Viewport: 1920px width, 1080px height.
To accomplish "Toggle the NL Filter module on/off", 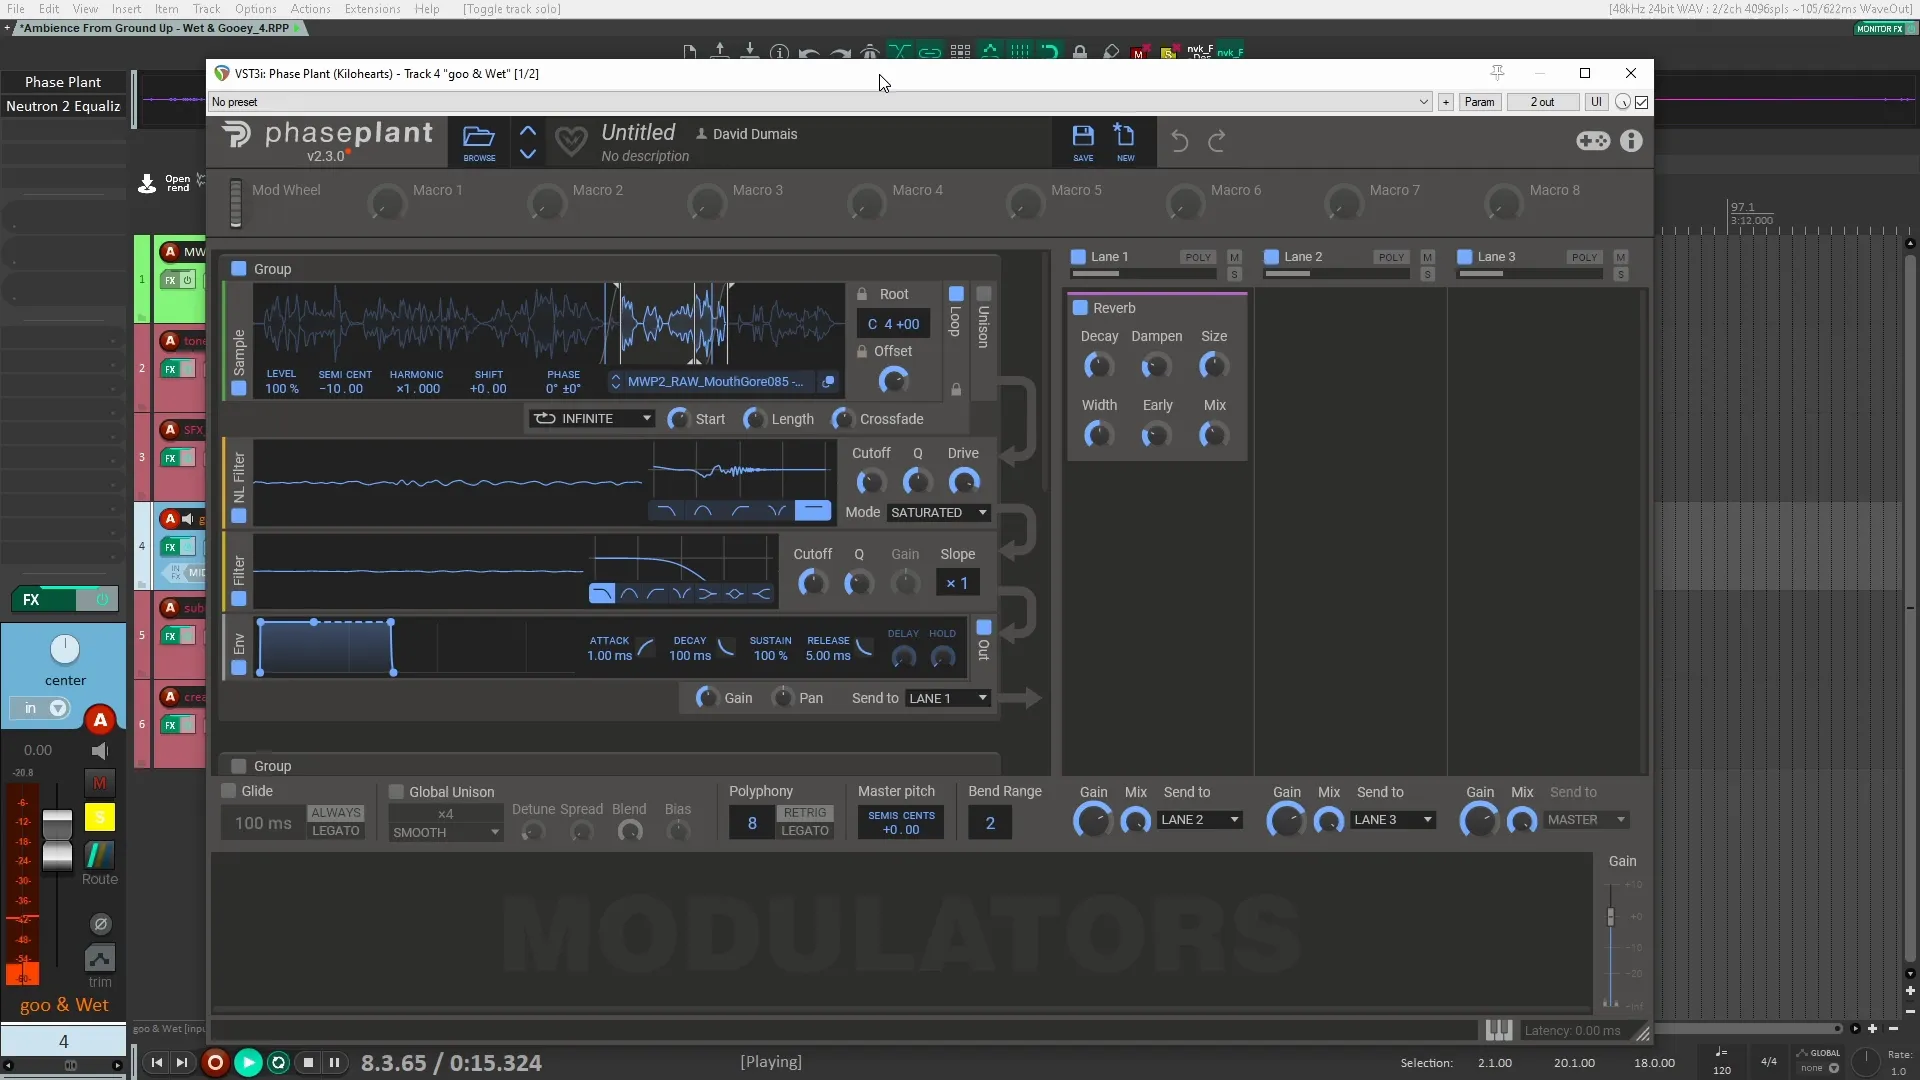I will click(x=239, y=516).
